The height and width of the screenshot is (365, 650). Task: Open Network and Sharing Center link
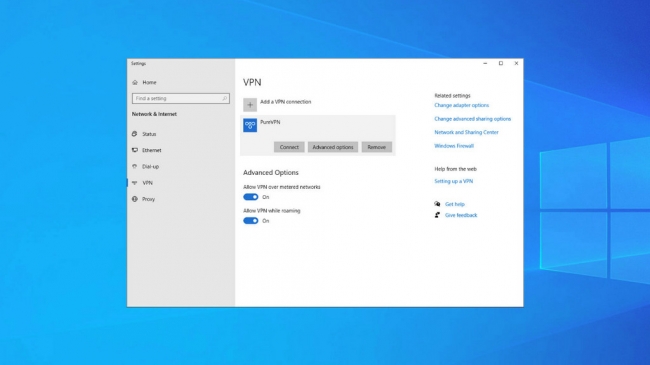click(466, 132)
